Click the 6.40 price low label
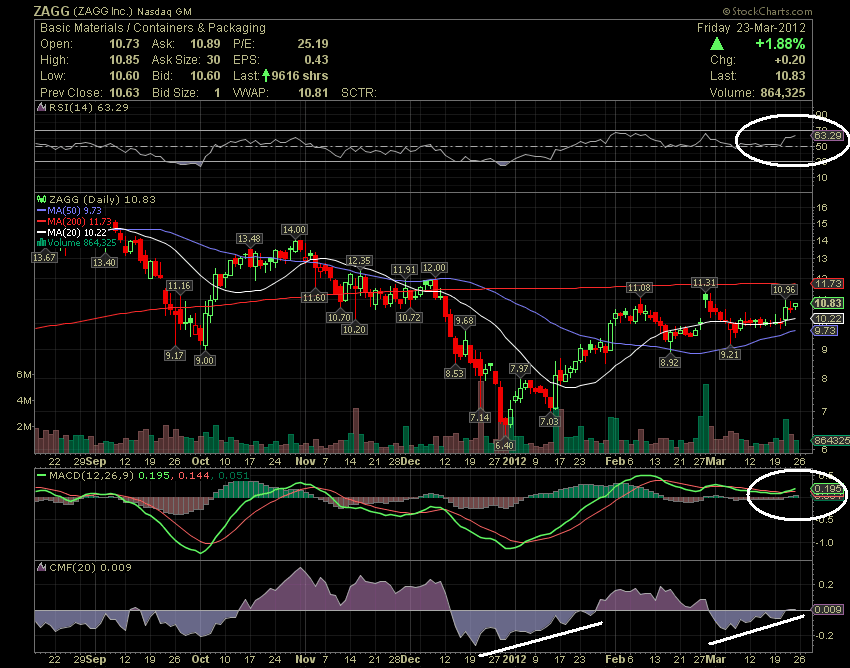The height and width of the screenshot is (668, 850). pyautogui.click(x=504, y=445)
